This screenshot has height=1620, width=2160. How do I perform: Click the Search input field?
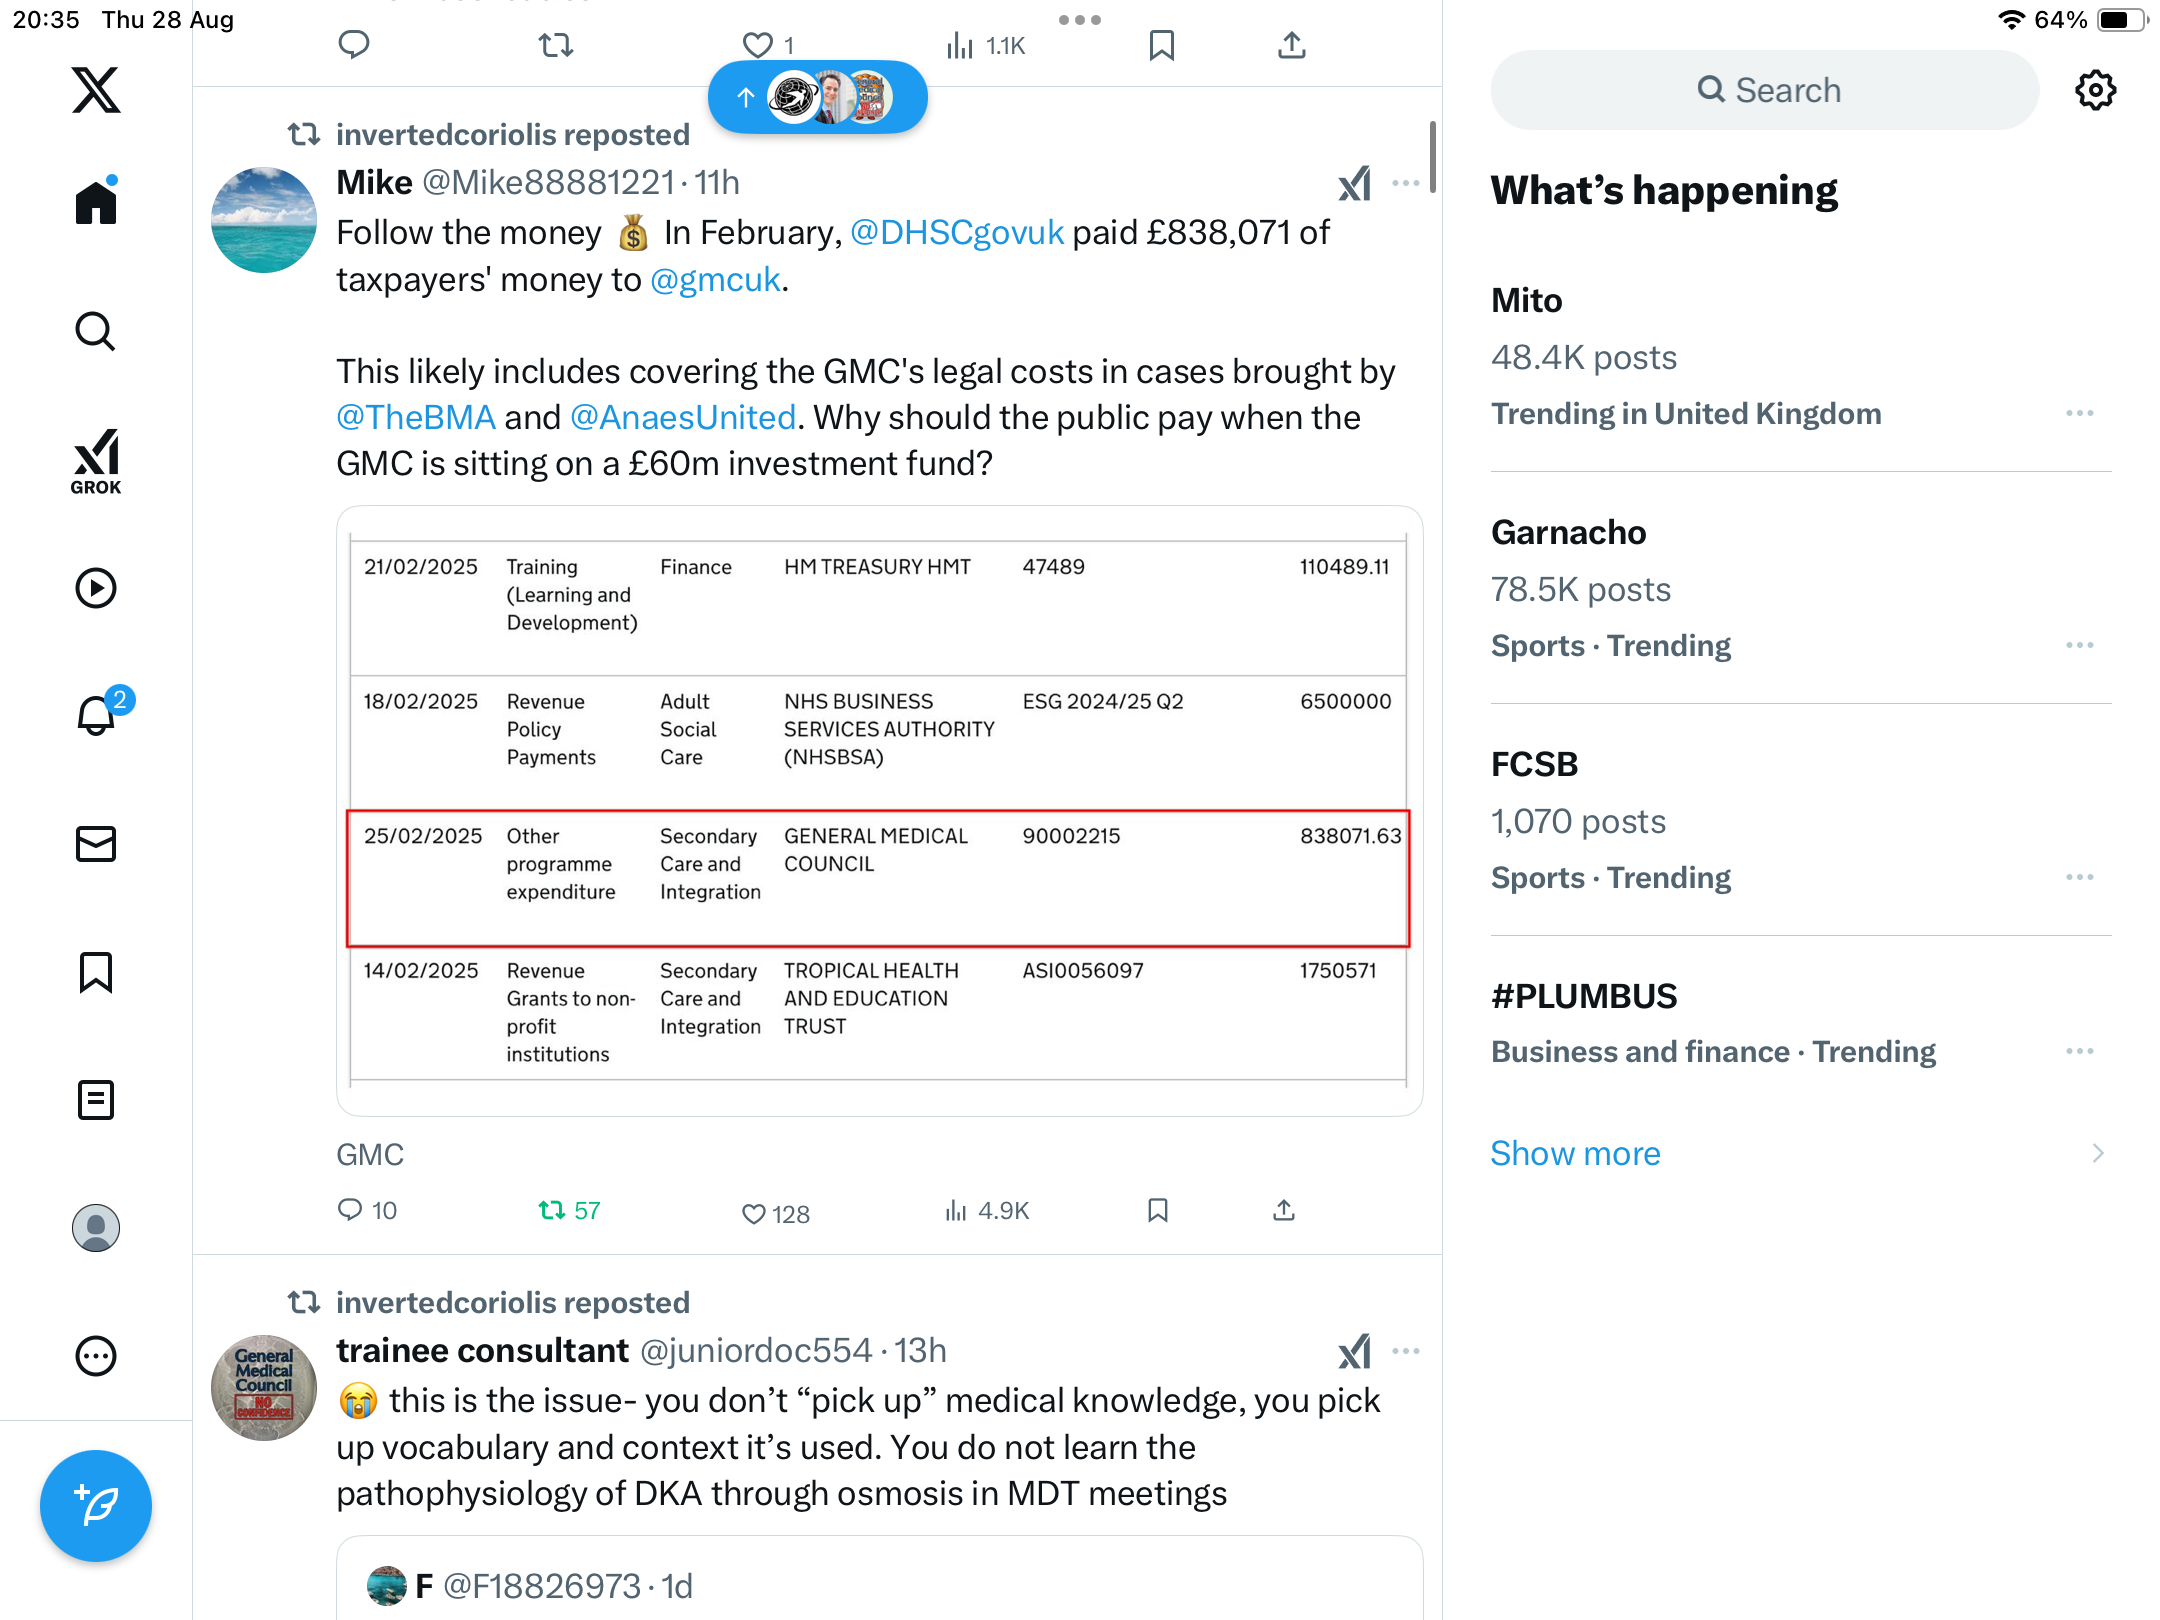tap(1765, 90)
